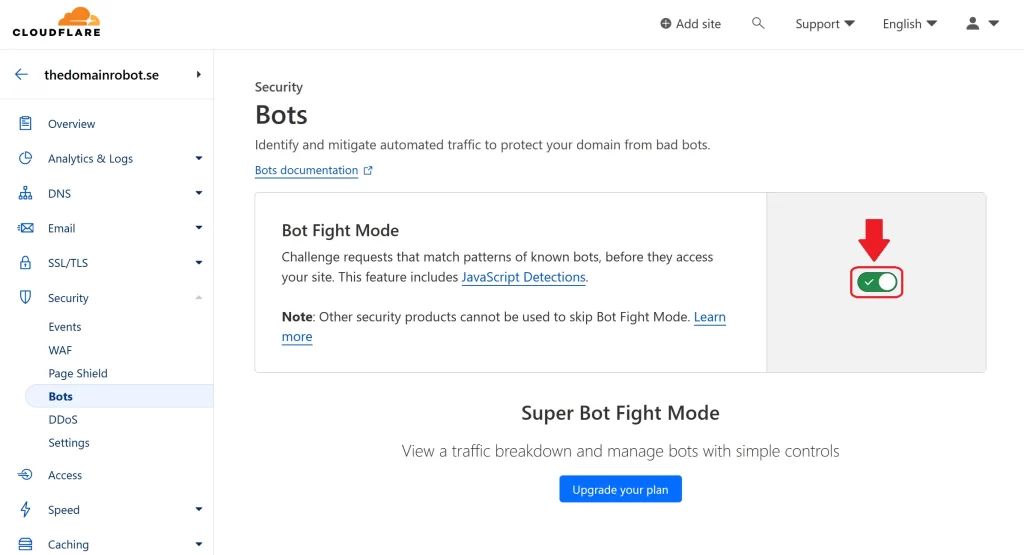1024x555 pixels.
Task: Click the Upgrade your plan button
Action: point(620,490)
